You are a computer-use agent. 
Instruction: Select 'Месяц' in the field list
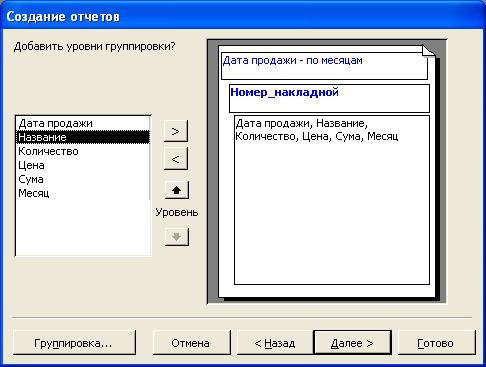(x=83, y=193)
